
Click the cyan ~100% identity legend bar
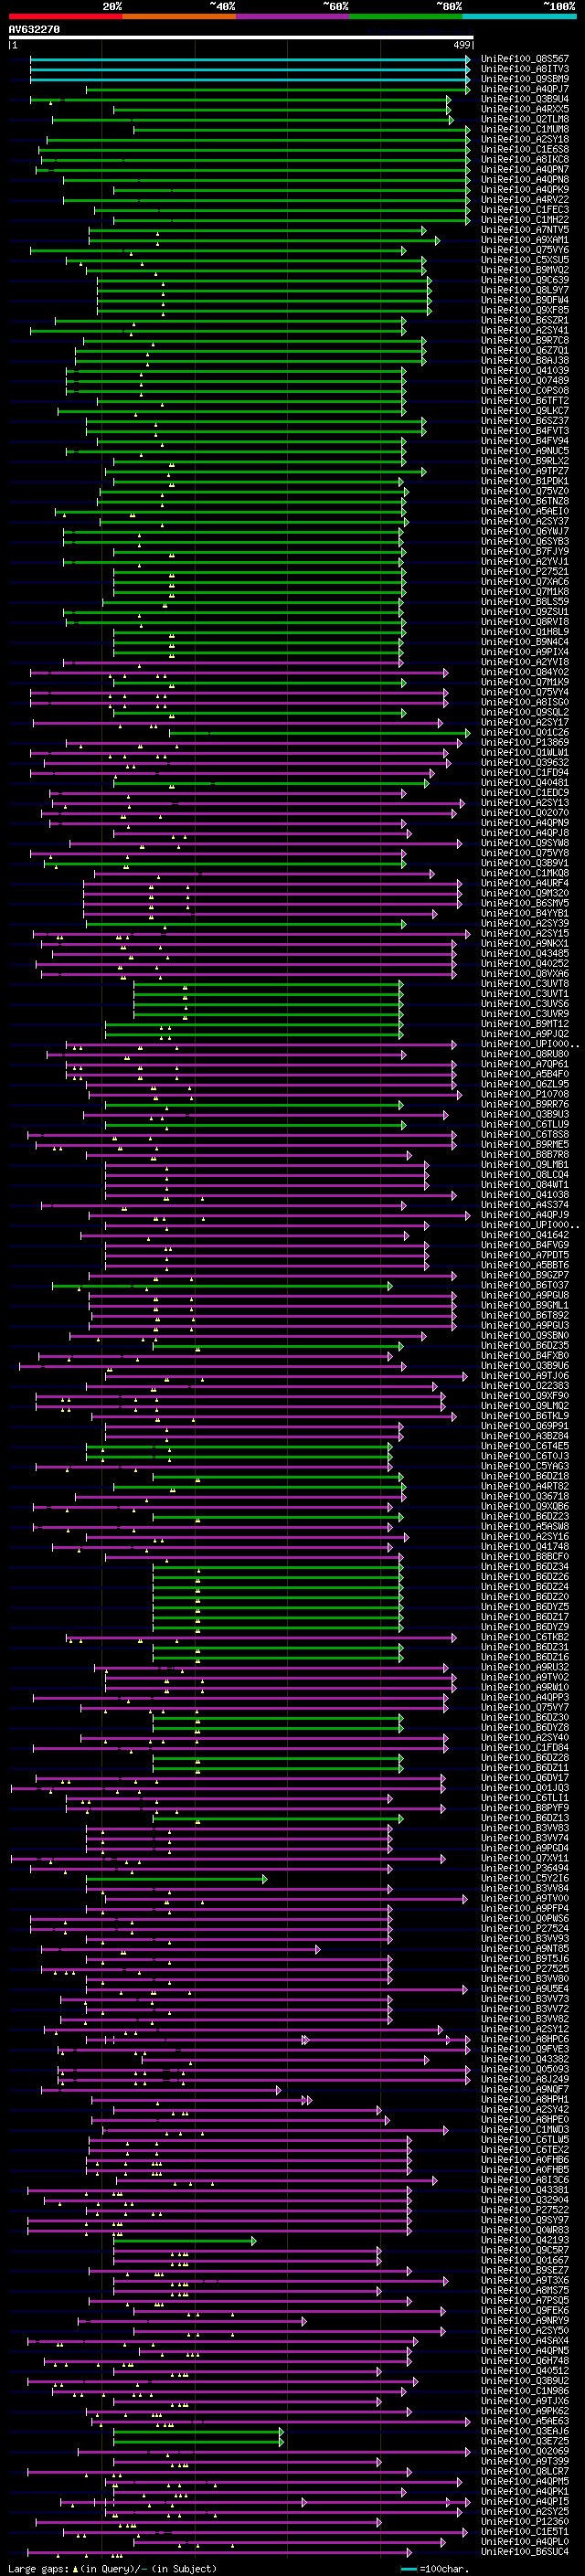click(519, 16)
